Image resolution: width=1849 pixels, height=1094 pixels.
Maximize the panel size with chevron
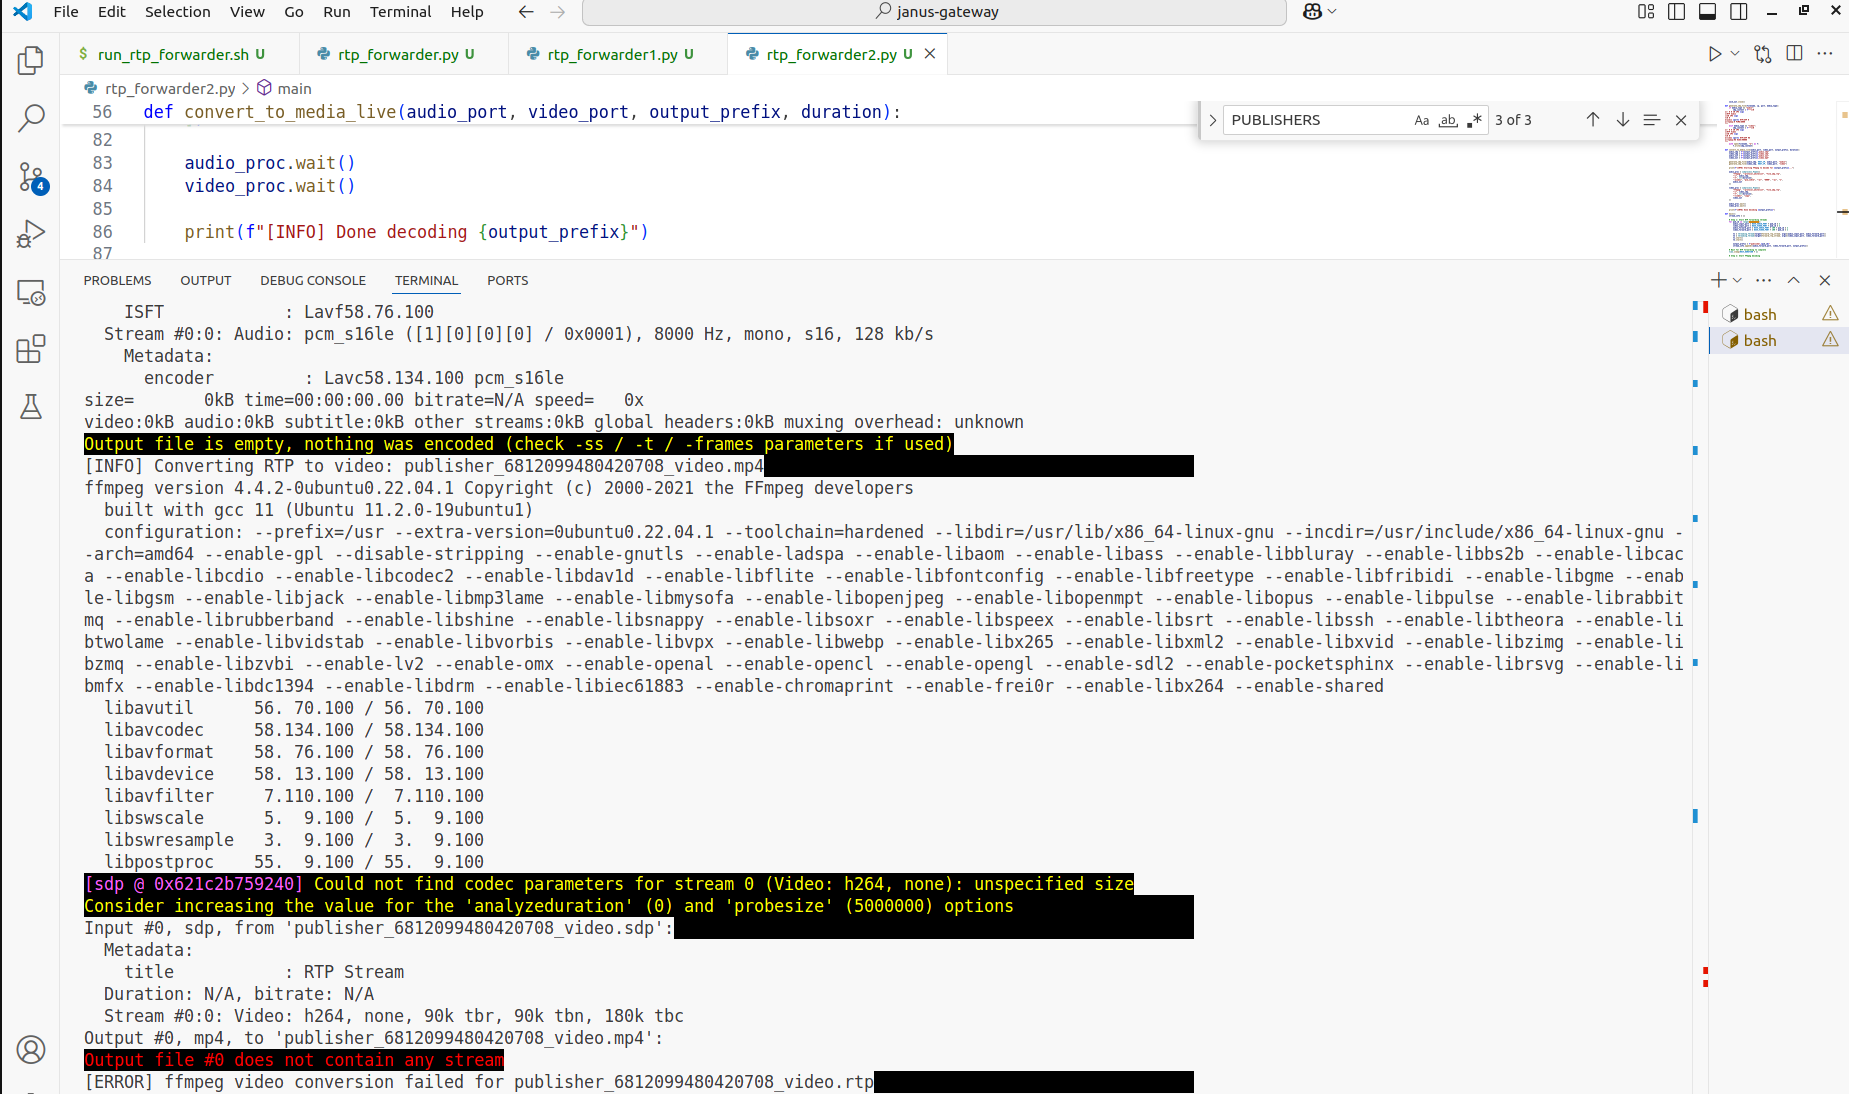tap(1794, 280)
